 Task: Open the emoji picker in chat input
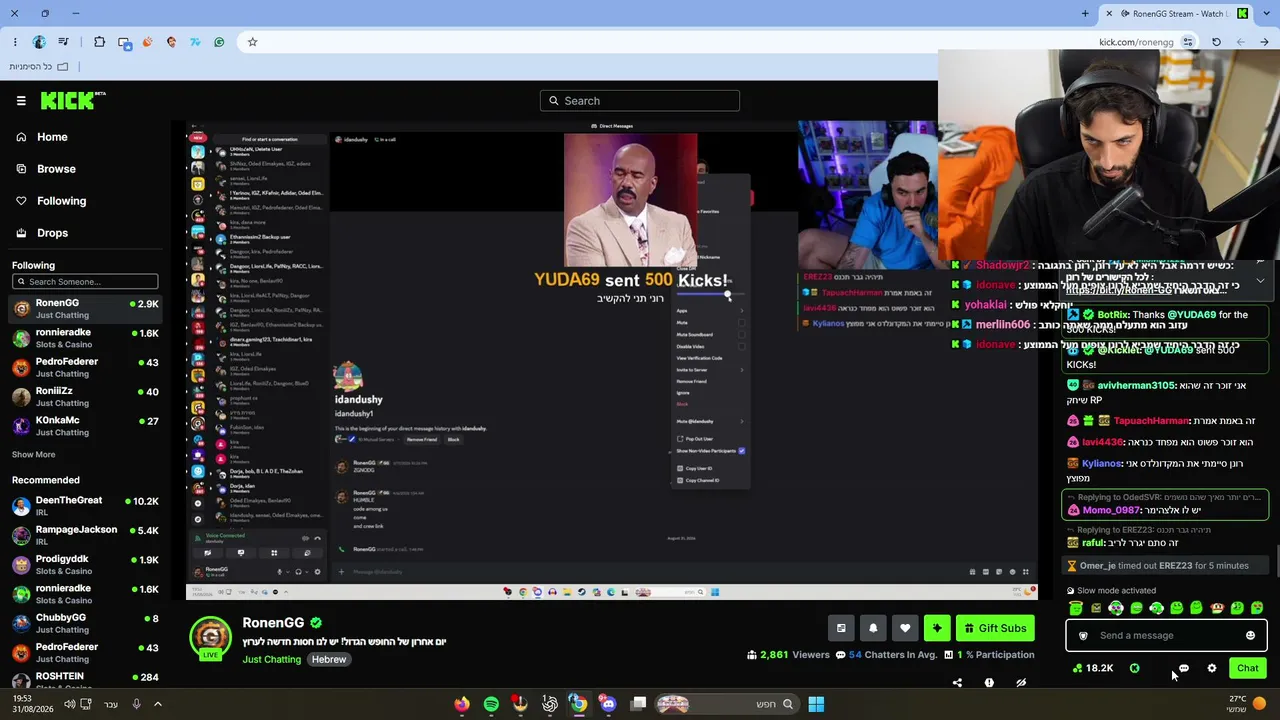point(1250,635)
